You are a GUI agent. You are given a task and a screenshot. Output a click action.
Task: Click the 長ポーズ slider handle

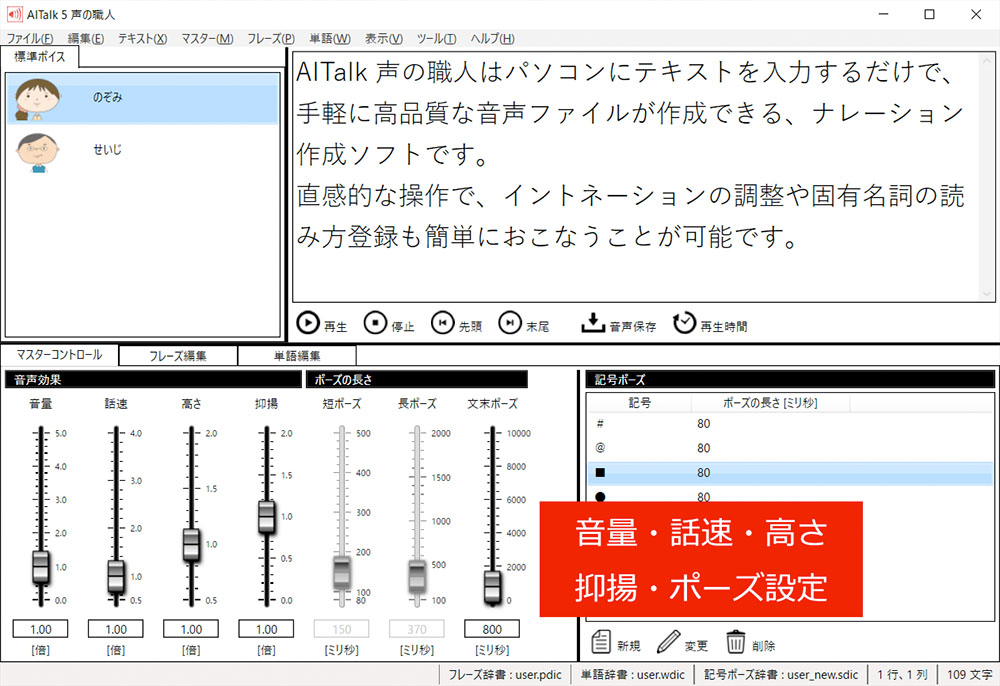(417, 575)
